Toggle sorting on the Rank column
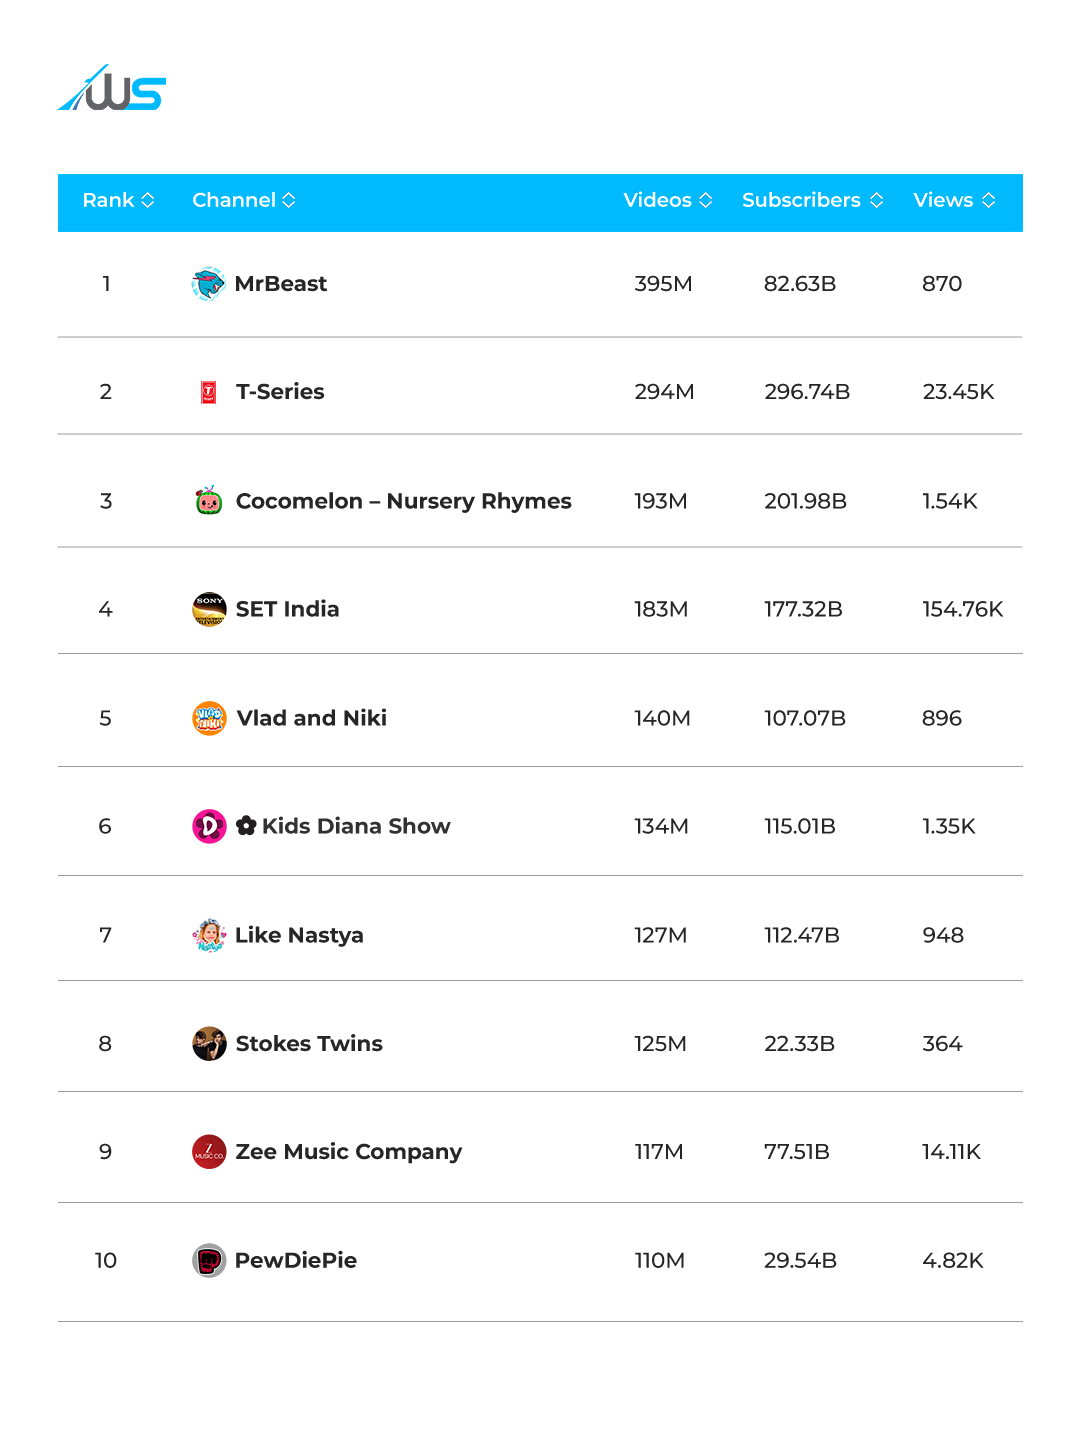This screenshot has width=1080, height=1440. point(148,200)
